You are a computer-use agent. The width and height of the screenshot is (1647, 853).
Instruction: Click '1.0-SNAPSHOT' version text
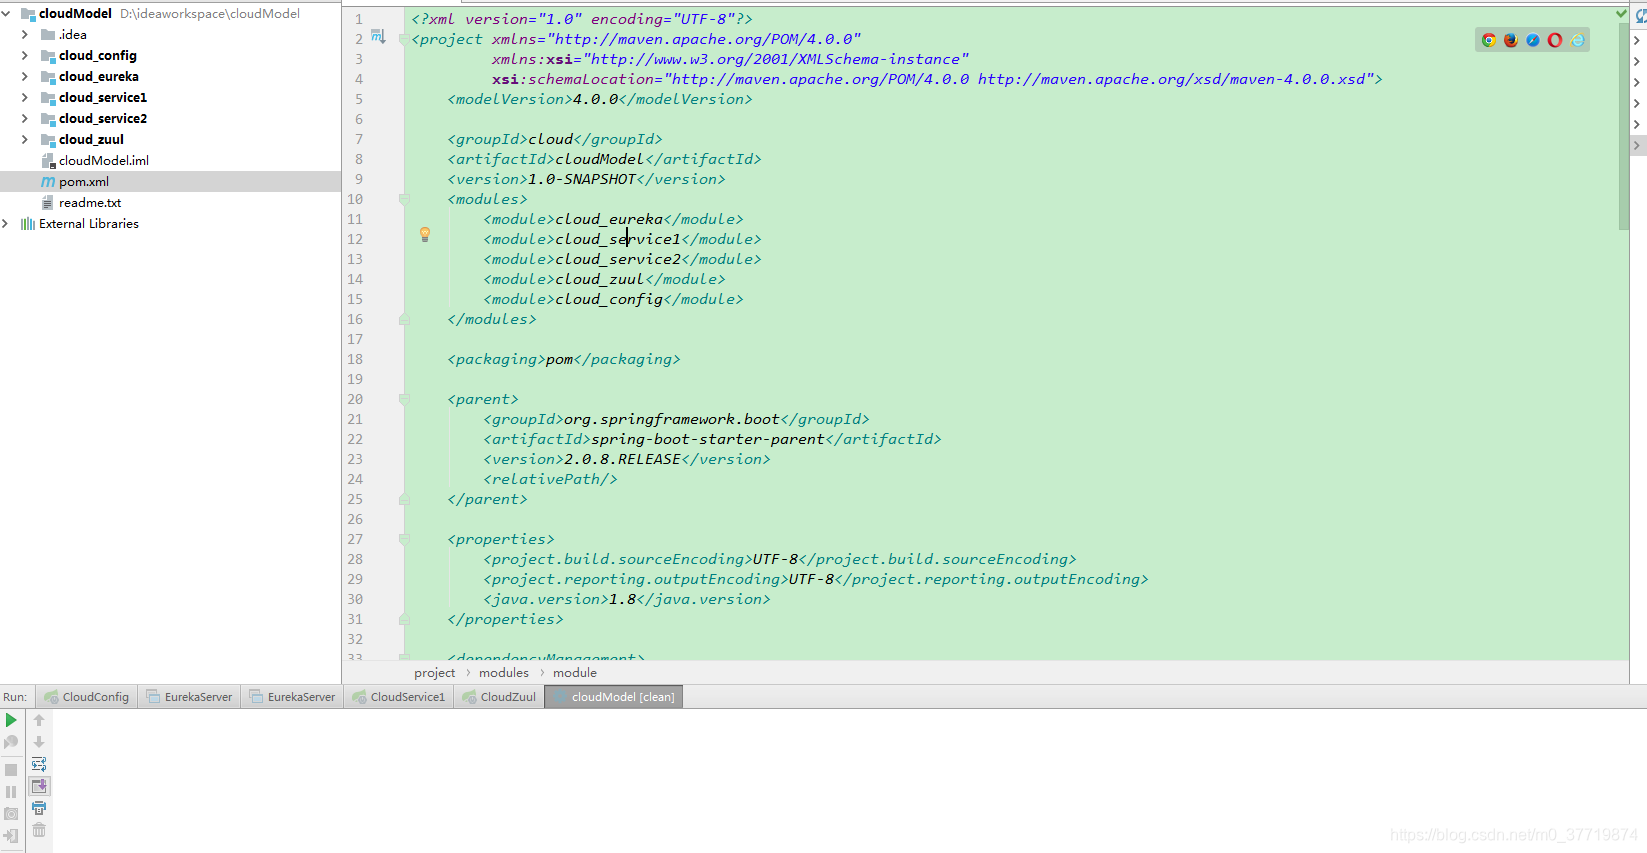click(x=582, y=179)
